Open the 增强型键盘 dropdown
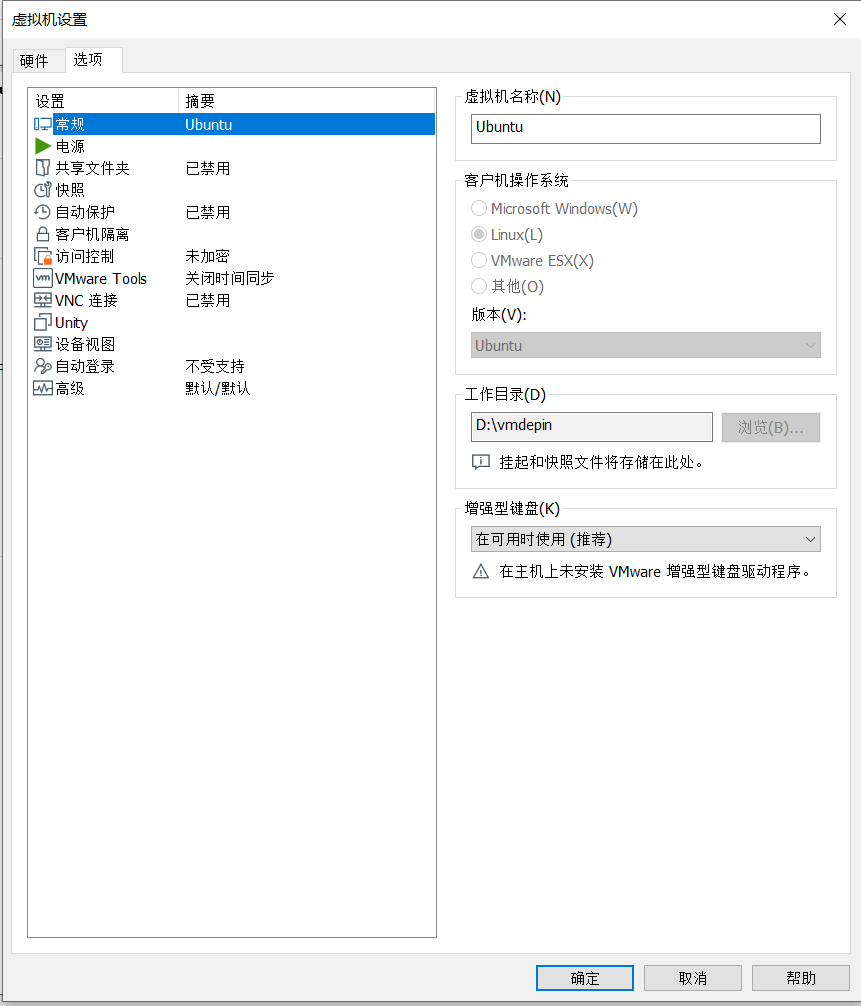The image size is (861, 1006). 645,539
